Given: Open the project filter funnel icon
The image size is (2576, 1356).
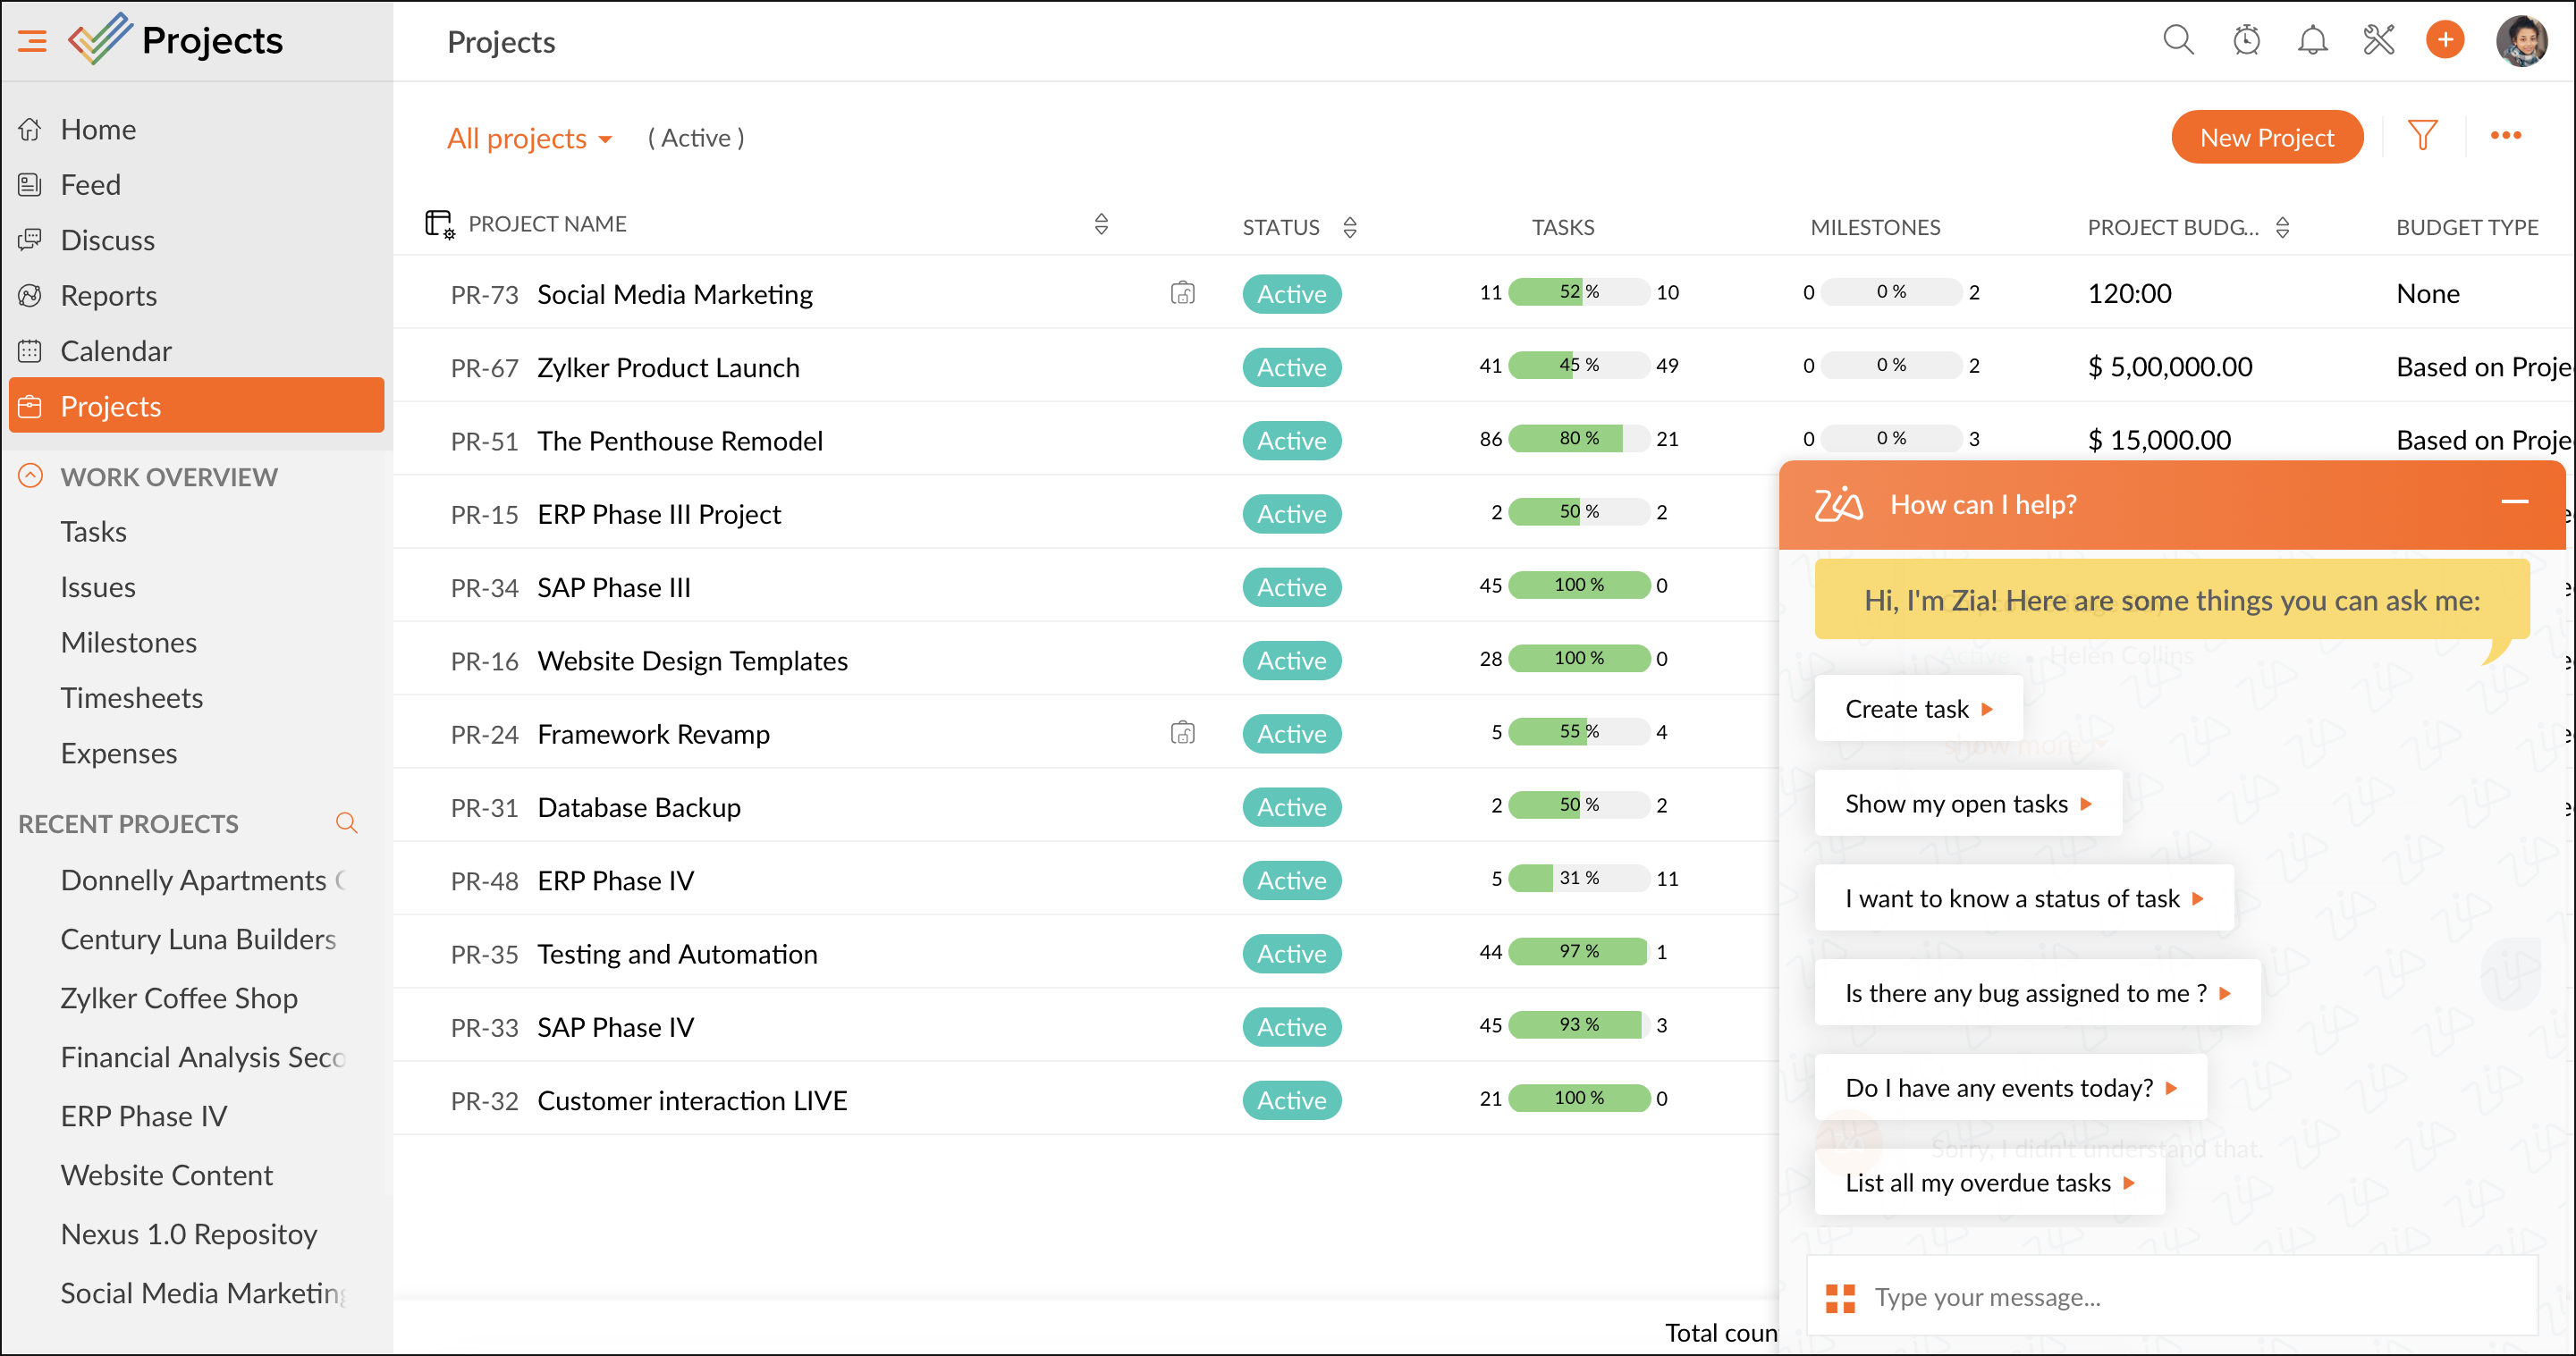Looking at the screenshot, I should 2422,136.
